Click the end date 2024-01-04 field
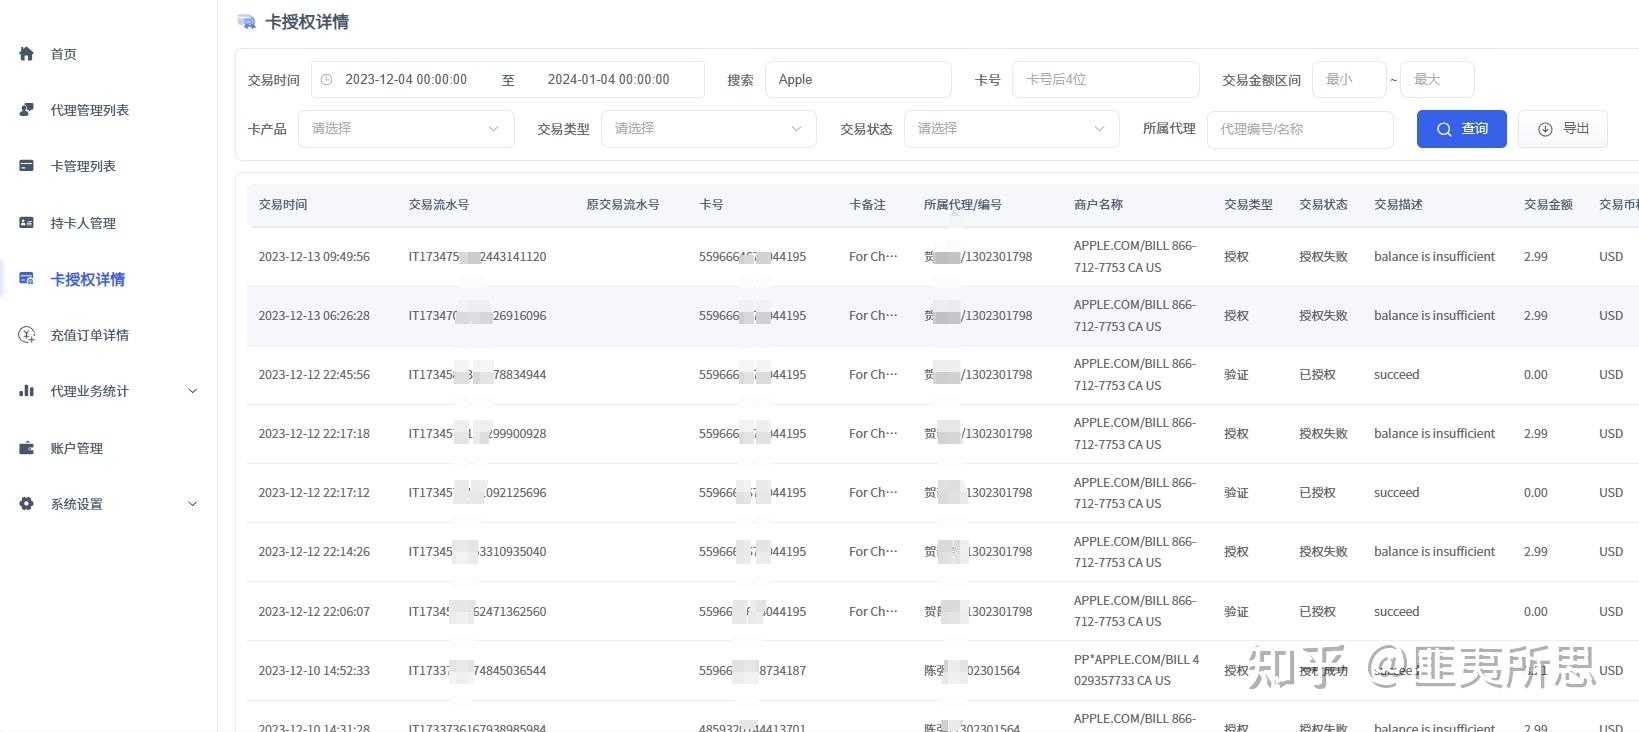The width and height of the screenshot is (1639, 732). click(609, 80)
